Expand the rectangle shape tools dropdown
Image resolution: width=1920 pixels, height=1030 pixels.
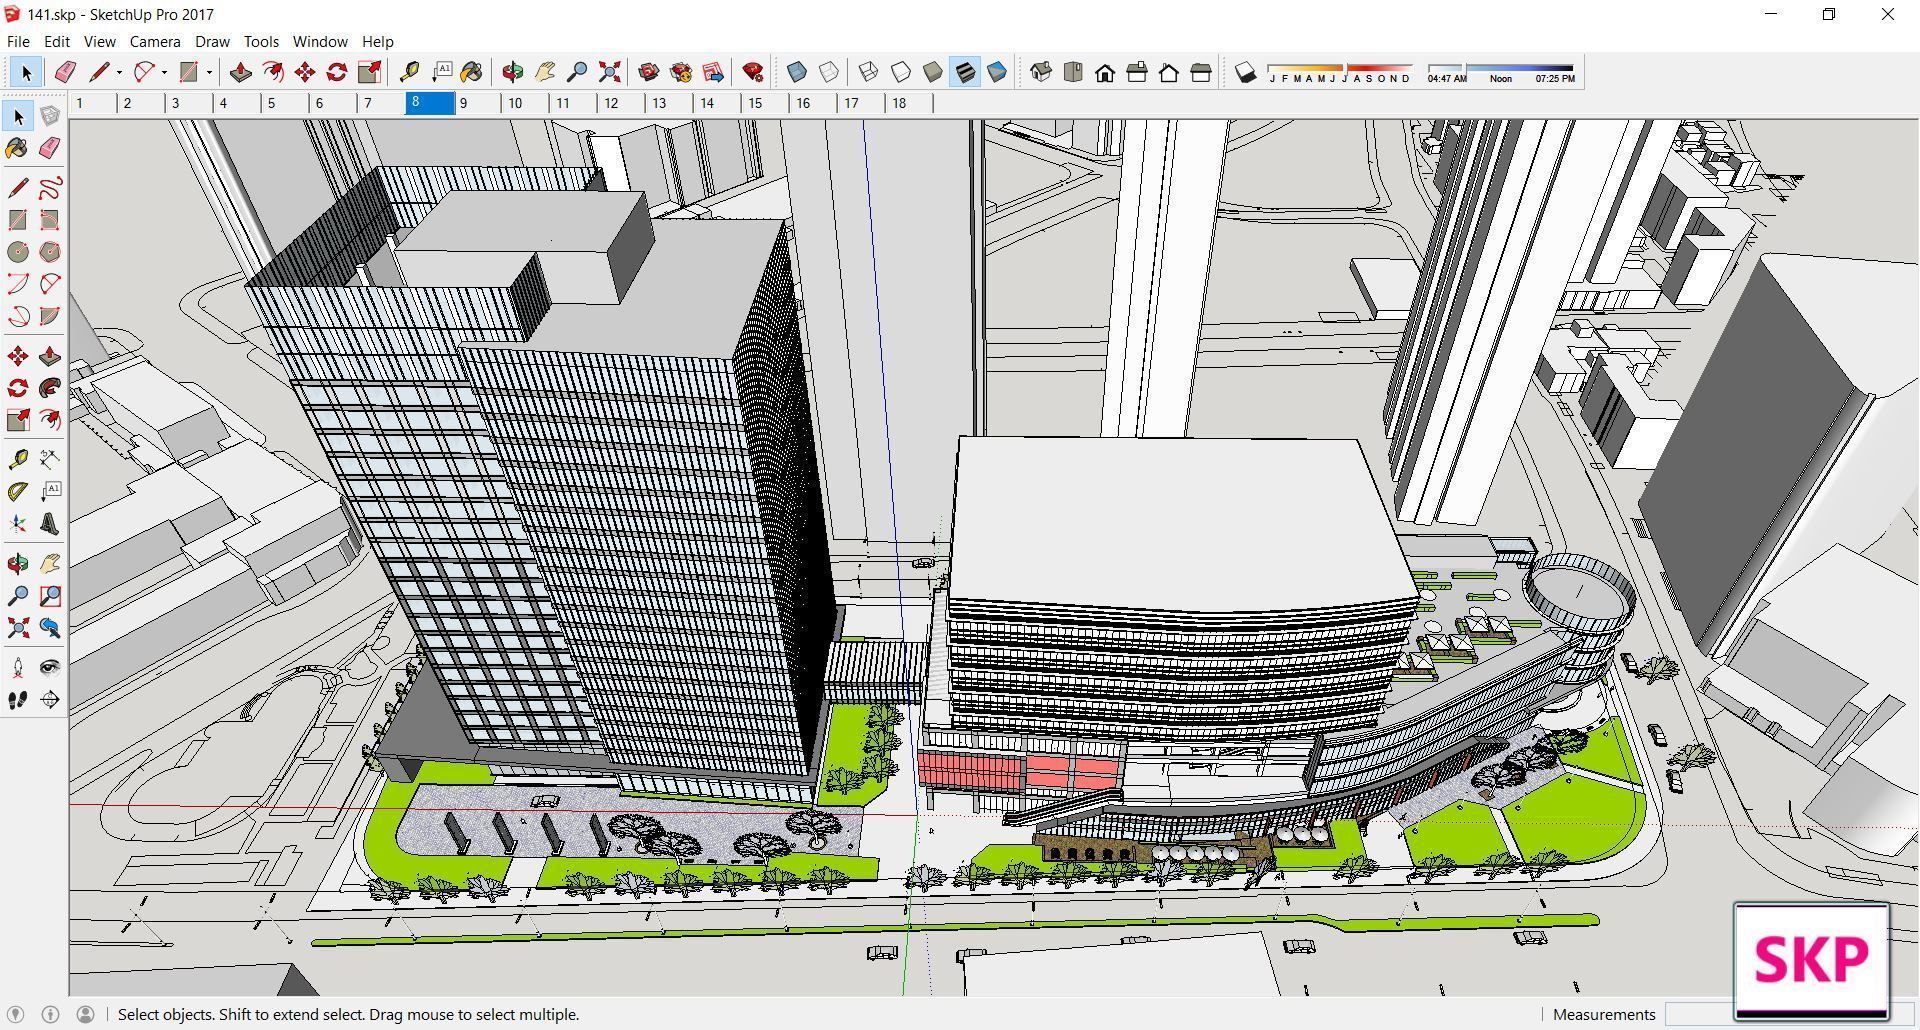click(x=209, y=72)
